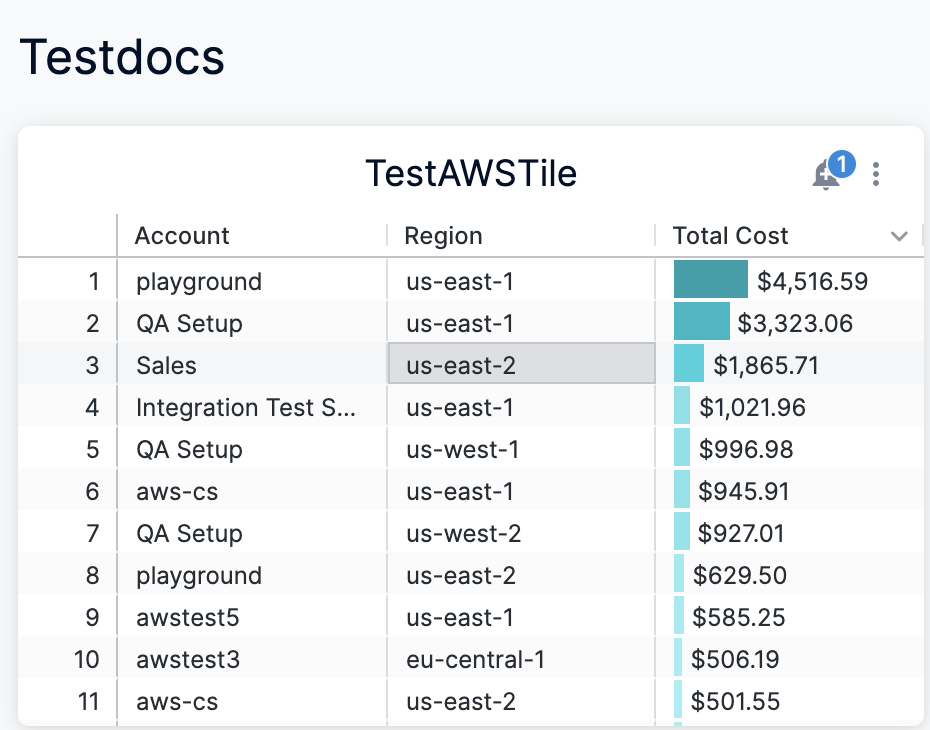Click the alert bell icon with badge
Image resolution: width=930 pixels, height=730 pixels.
(x=827, y=175)
